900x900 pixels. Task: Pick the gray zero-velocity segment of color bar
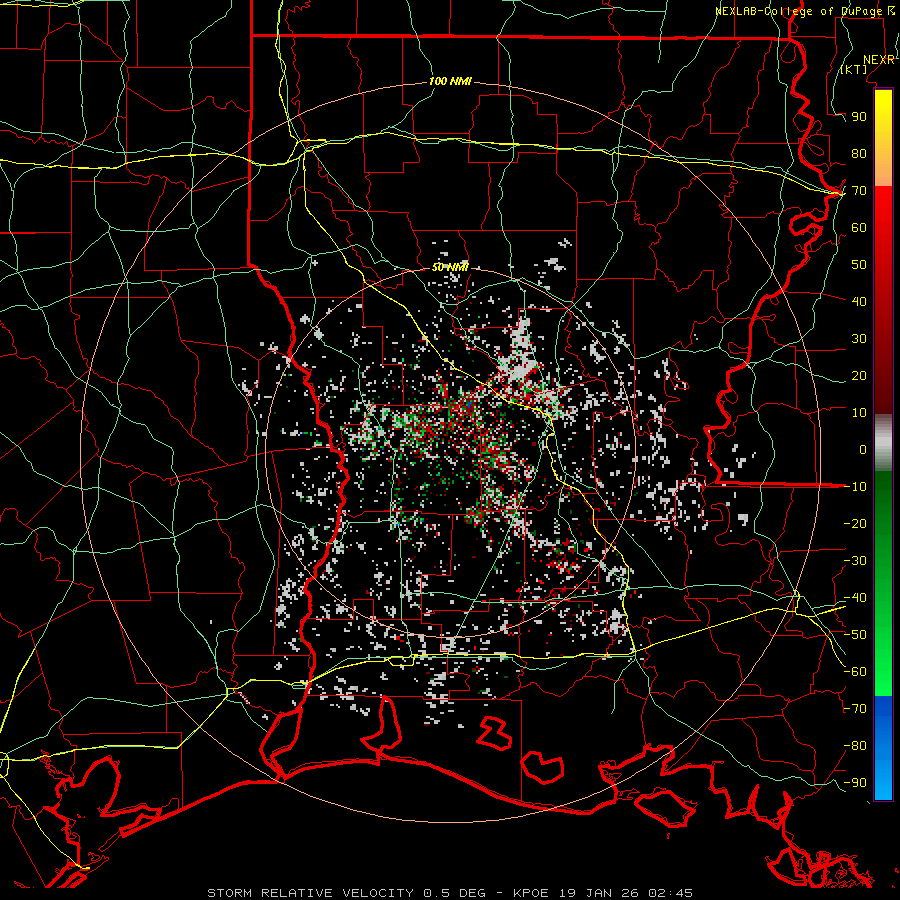(883, 442)
